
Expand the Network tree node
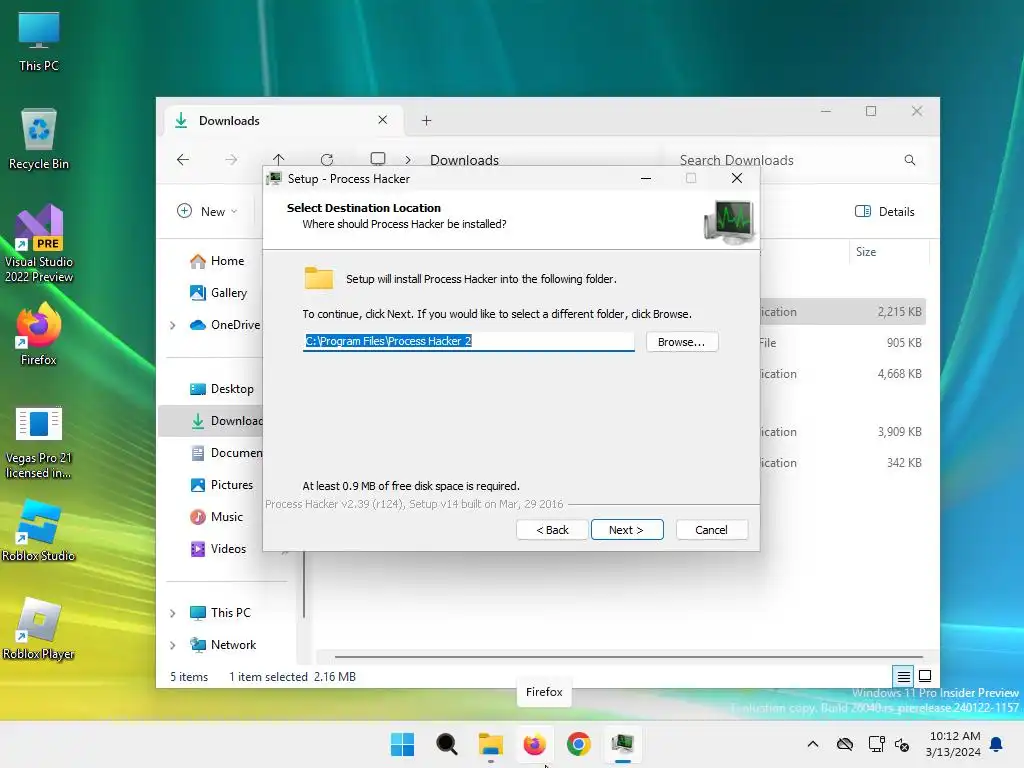click(x=172, y=645)
